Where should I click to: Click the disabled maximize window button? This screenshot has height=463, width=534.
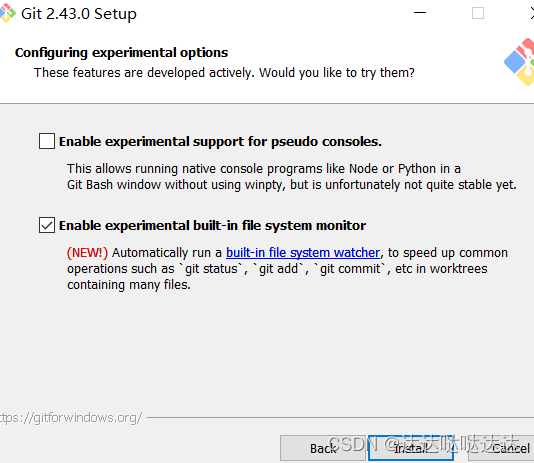478,13
